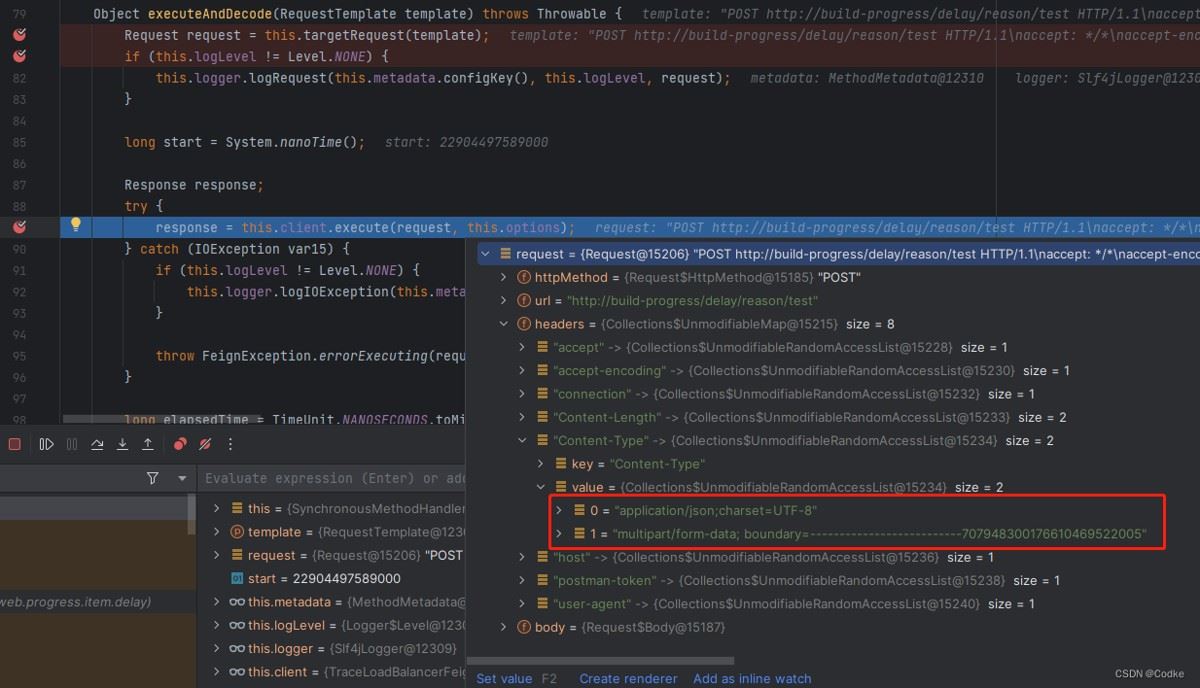The image size is (1200, 688).
Task: Open View Breakpoints dialog icon
Action: [x=180, y=444]
